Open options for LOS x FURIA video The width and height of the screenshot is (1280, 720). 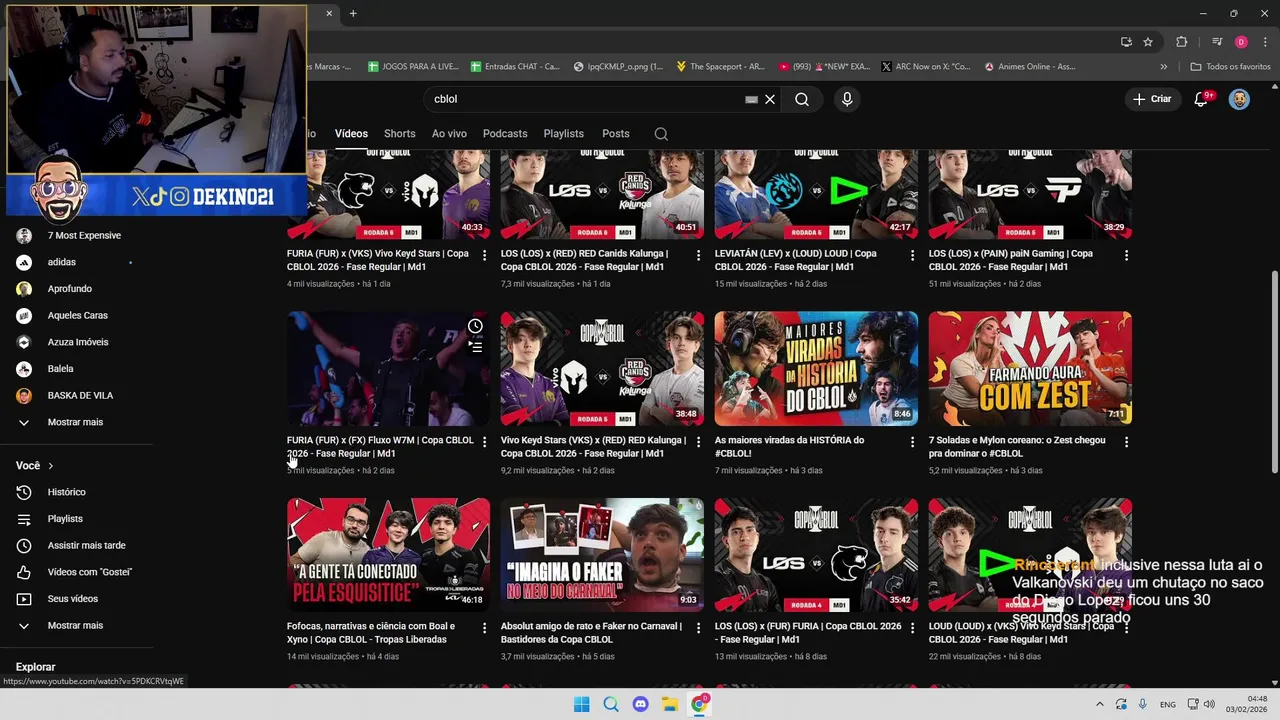912,628
